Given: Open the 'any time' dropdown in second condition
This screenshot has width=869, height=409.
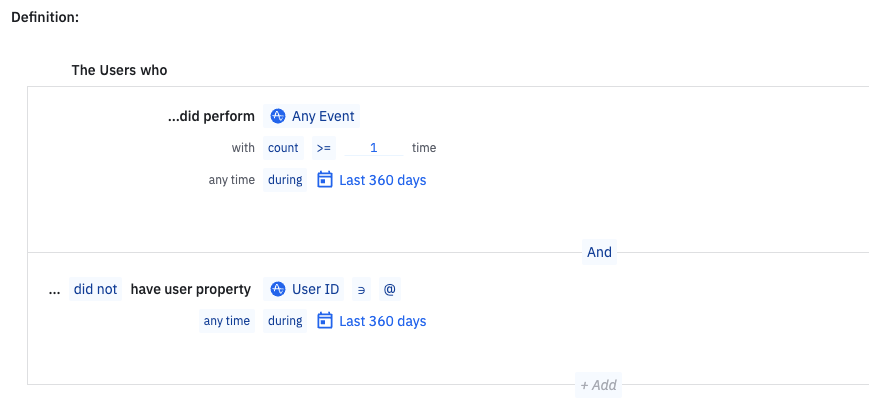Looking at the screenshot, I should coord(227,321).
